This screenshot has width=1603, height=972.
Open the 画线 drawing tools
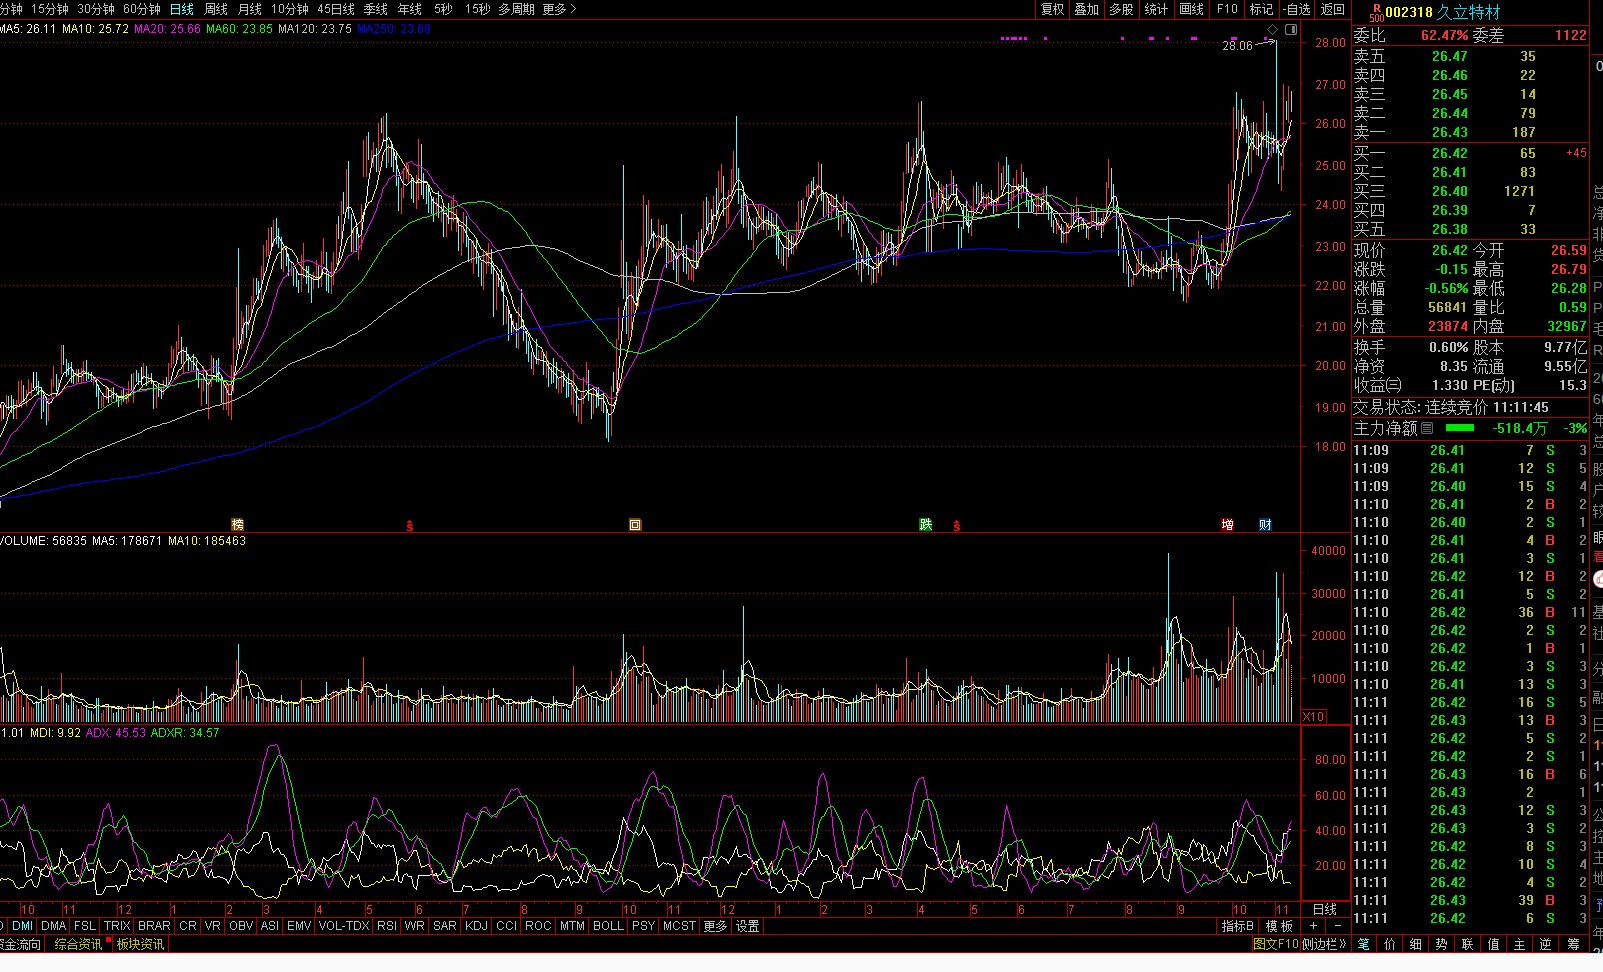[x=1191, y=9]
